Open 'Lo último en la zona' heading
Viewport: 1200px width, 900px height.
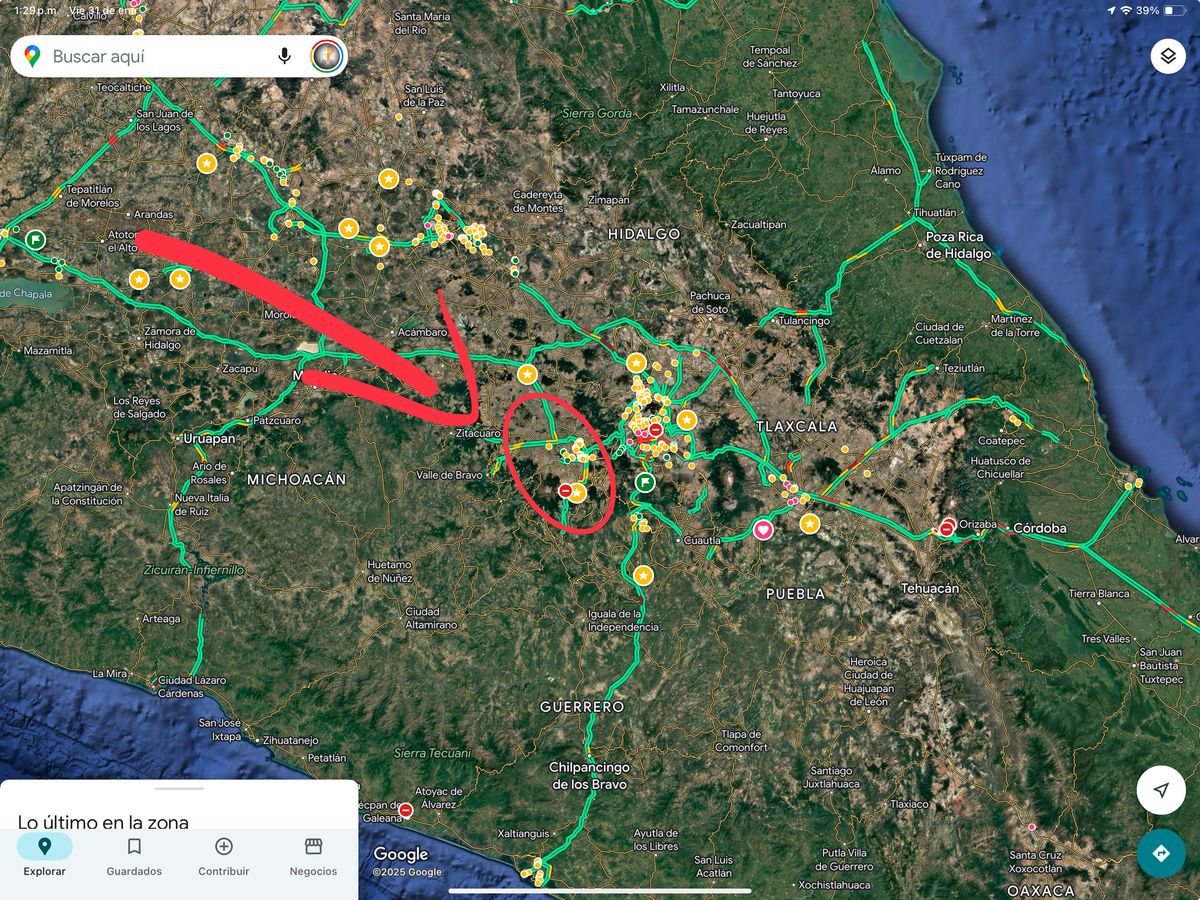[x=103, y=822]
